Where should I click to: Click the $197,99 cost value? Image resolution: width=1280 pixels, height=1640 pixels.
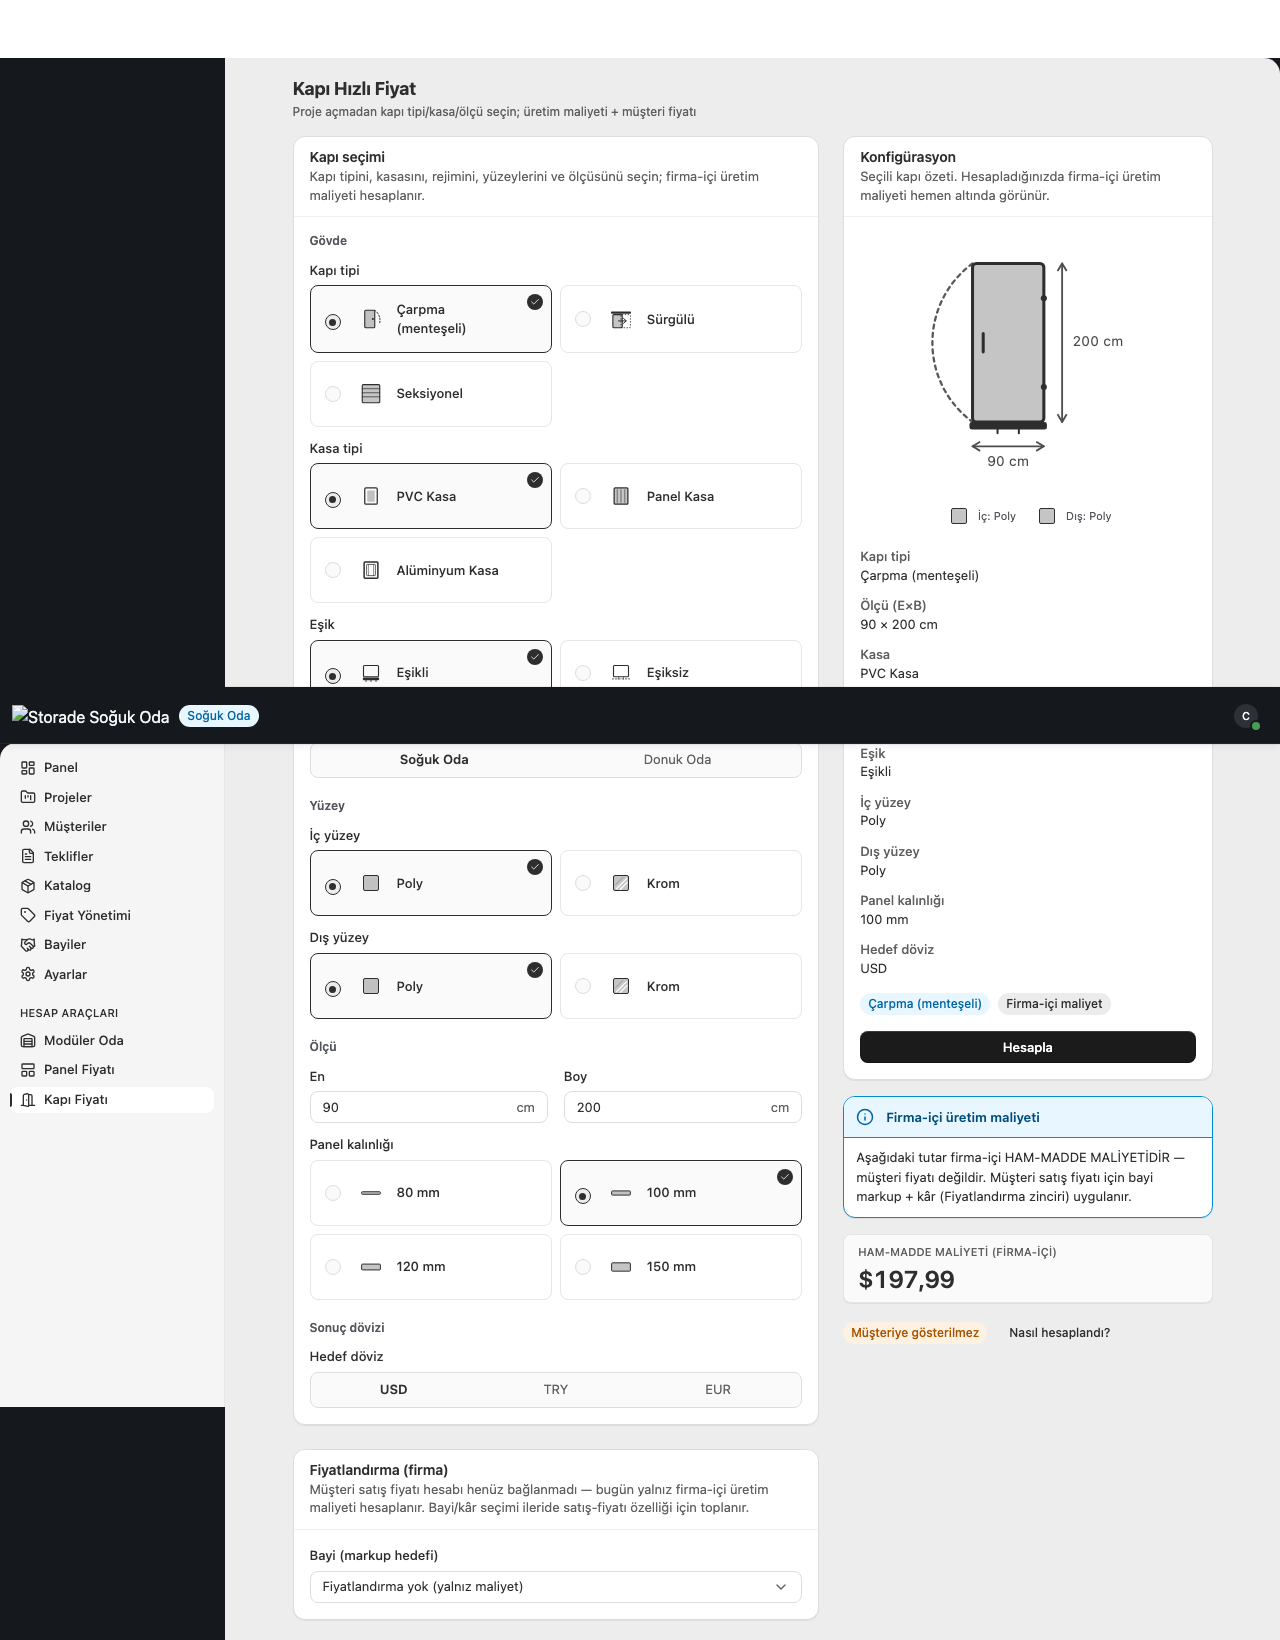tap(906, 1280)
